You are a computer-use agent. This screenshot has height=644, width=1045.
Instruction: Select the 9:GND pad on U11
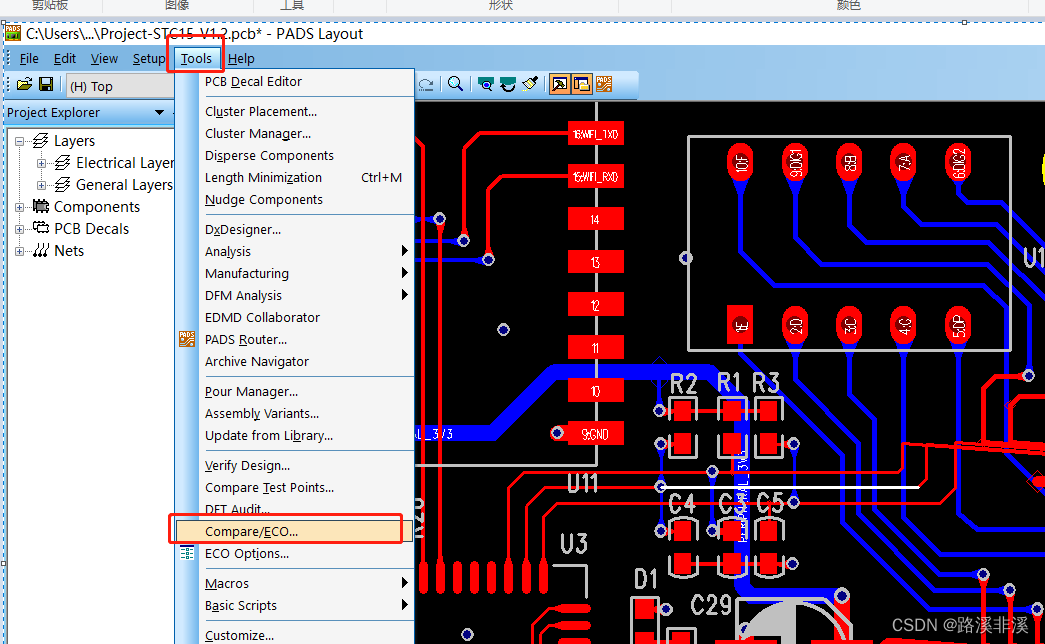click(595, 434)
